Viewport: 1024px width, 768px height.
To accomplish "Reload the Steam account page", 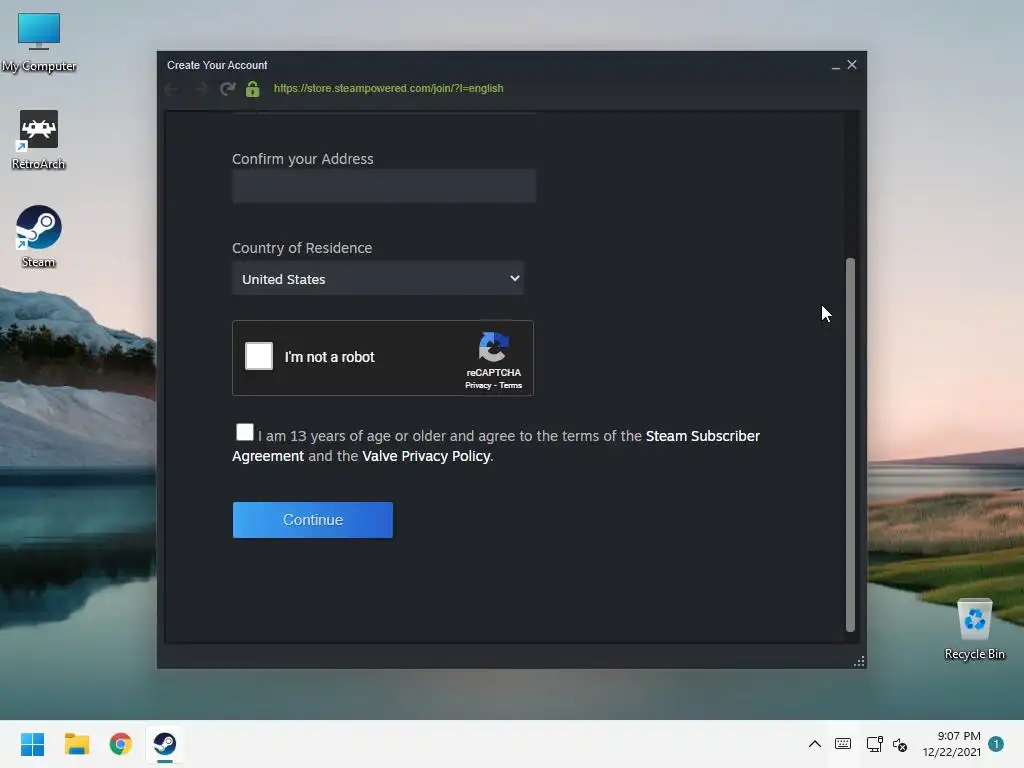I will [x=227, y=89].
